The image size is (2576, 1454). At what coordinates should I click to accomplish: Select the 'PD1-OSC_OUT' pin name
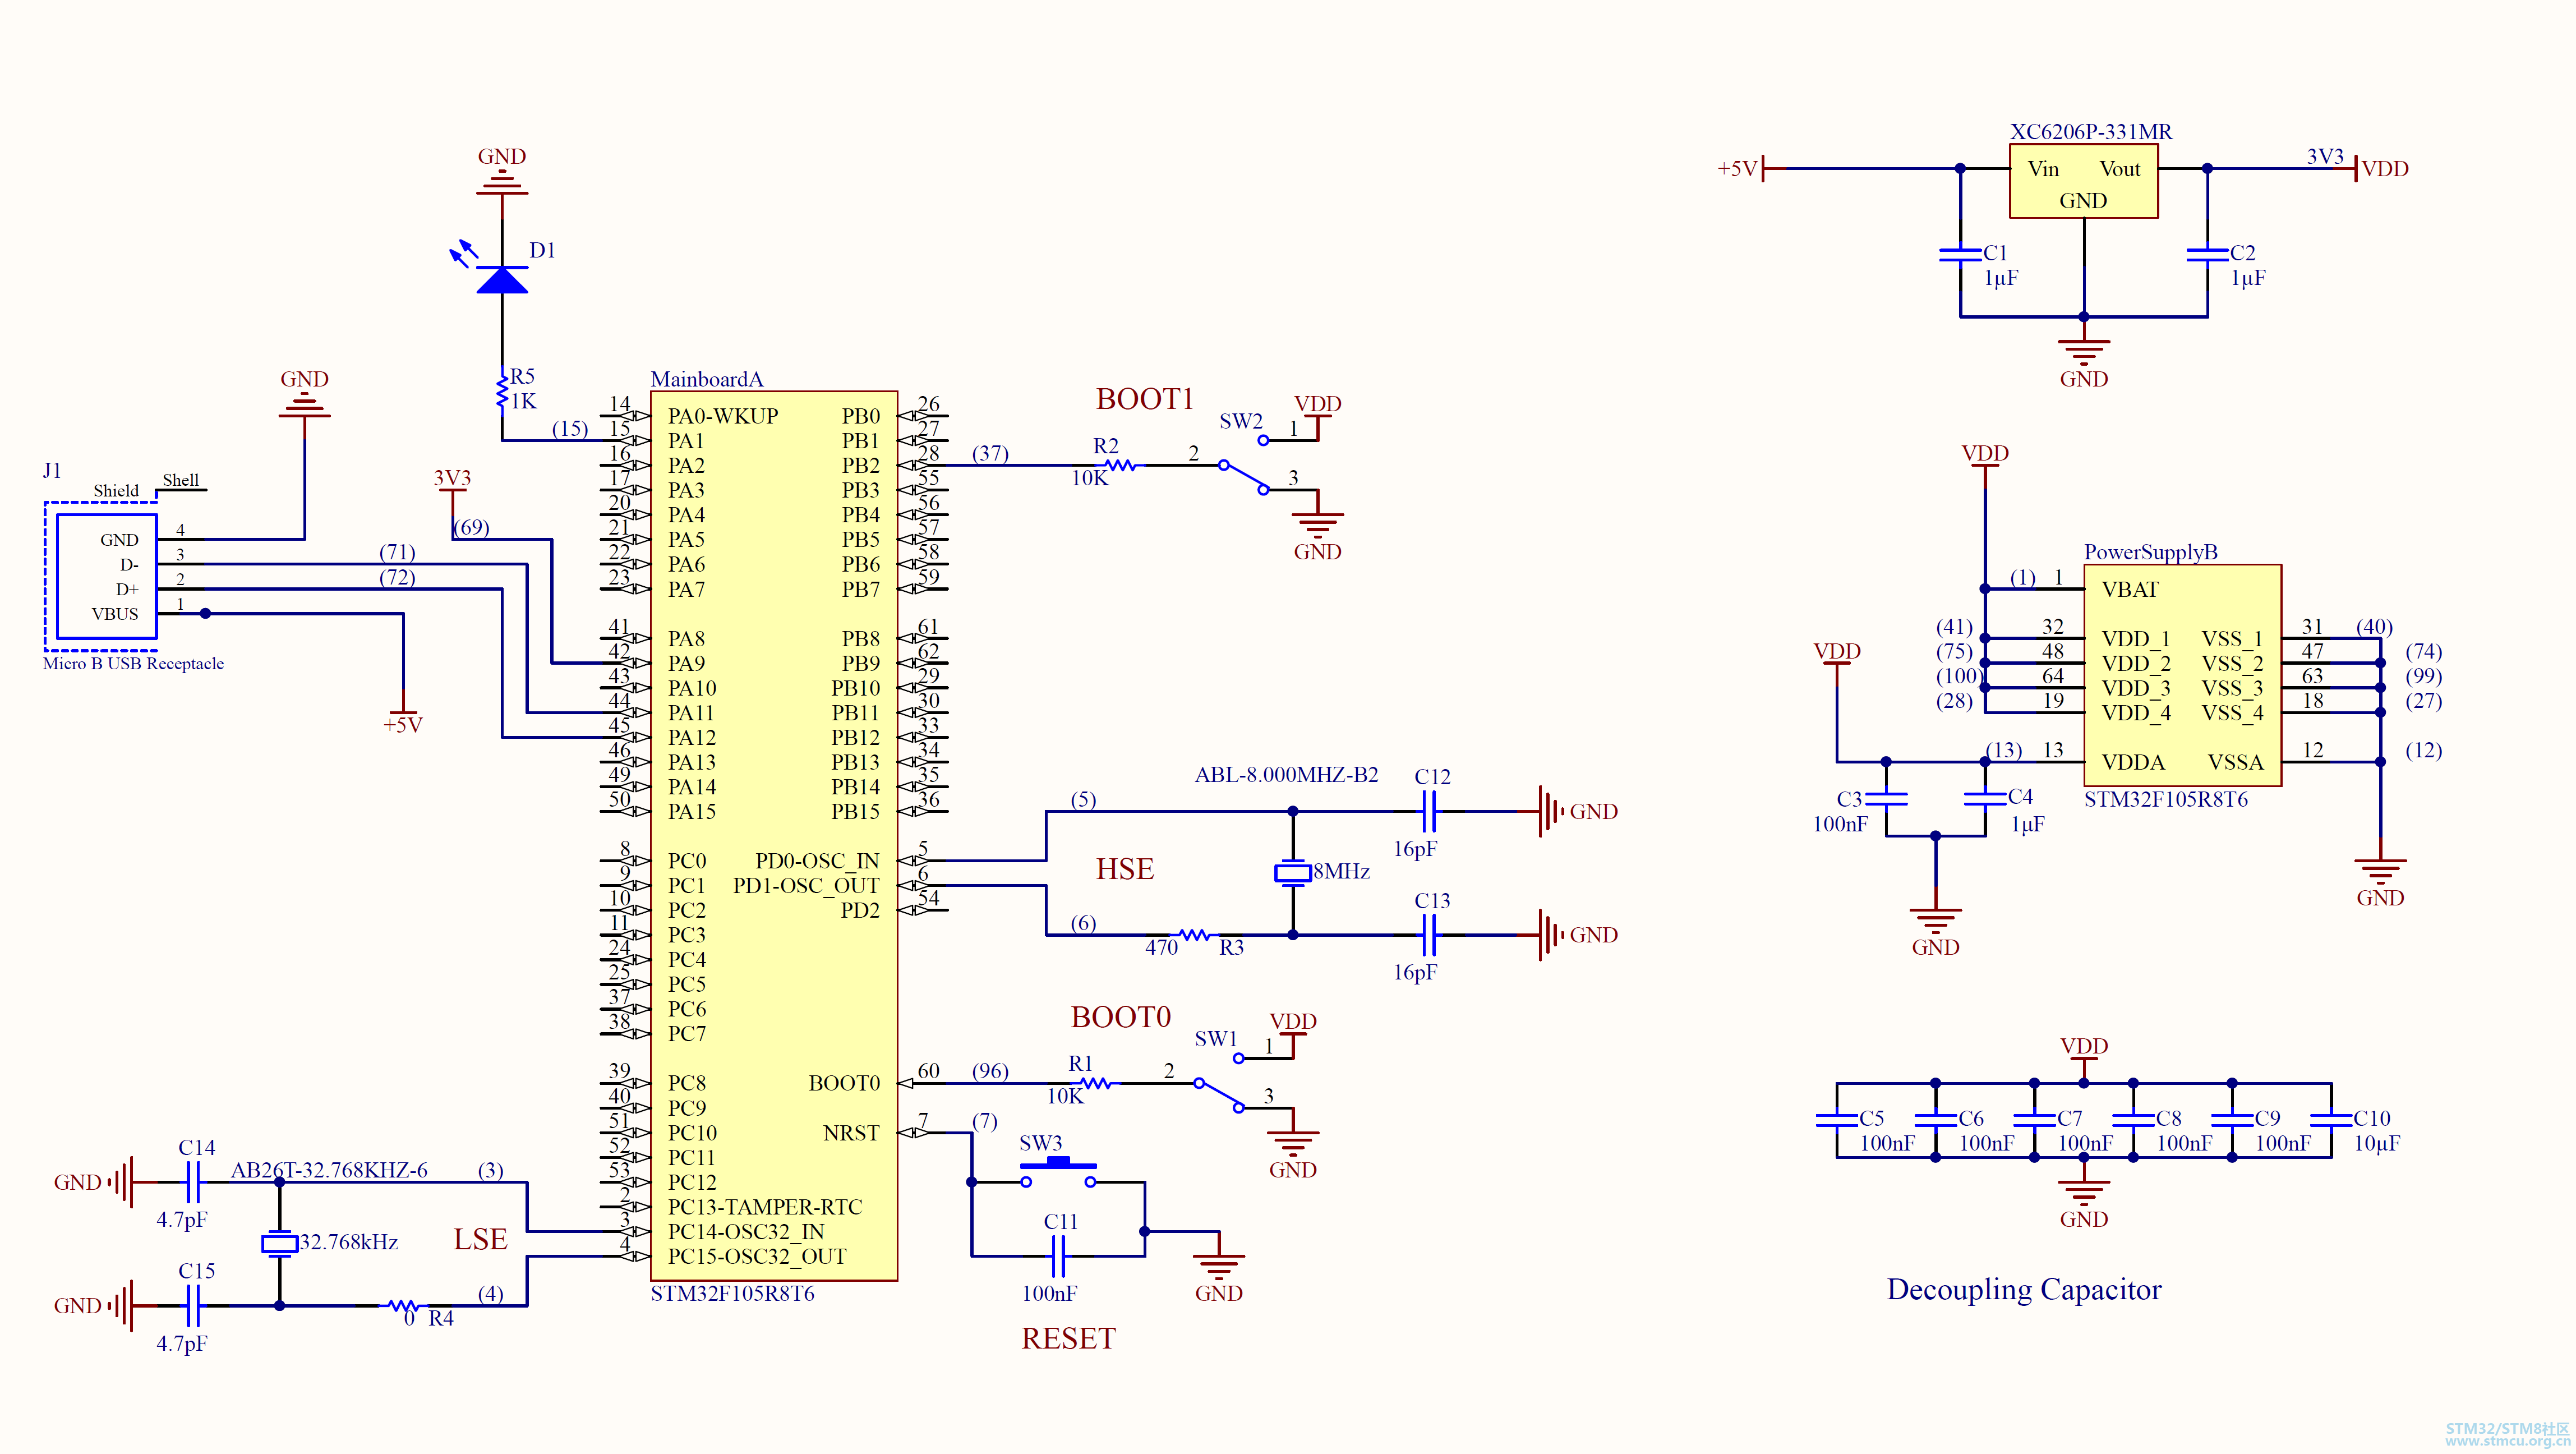(806, 886)
